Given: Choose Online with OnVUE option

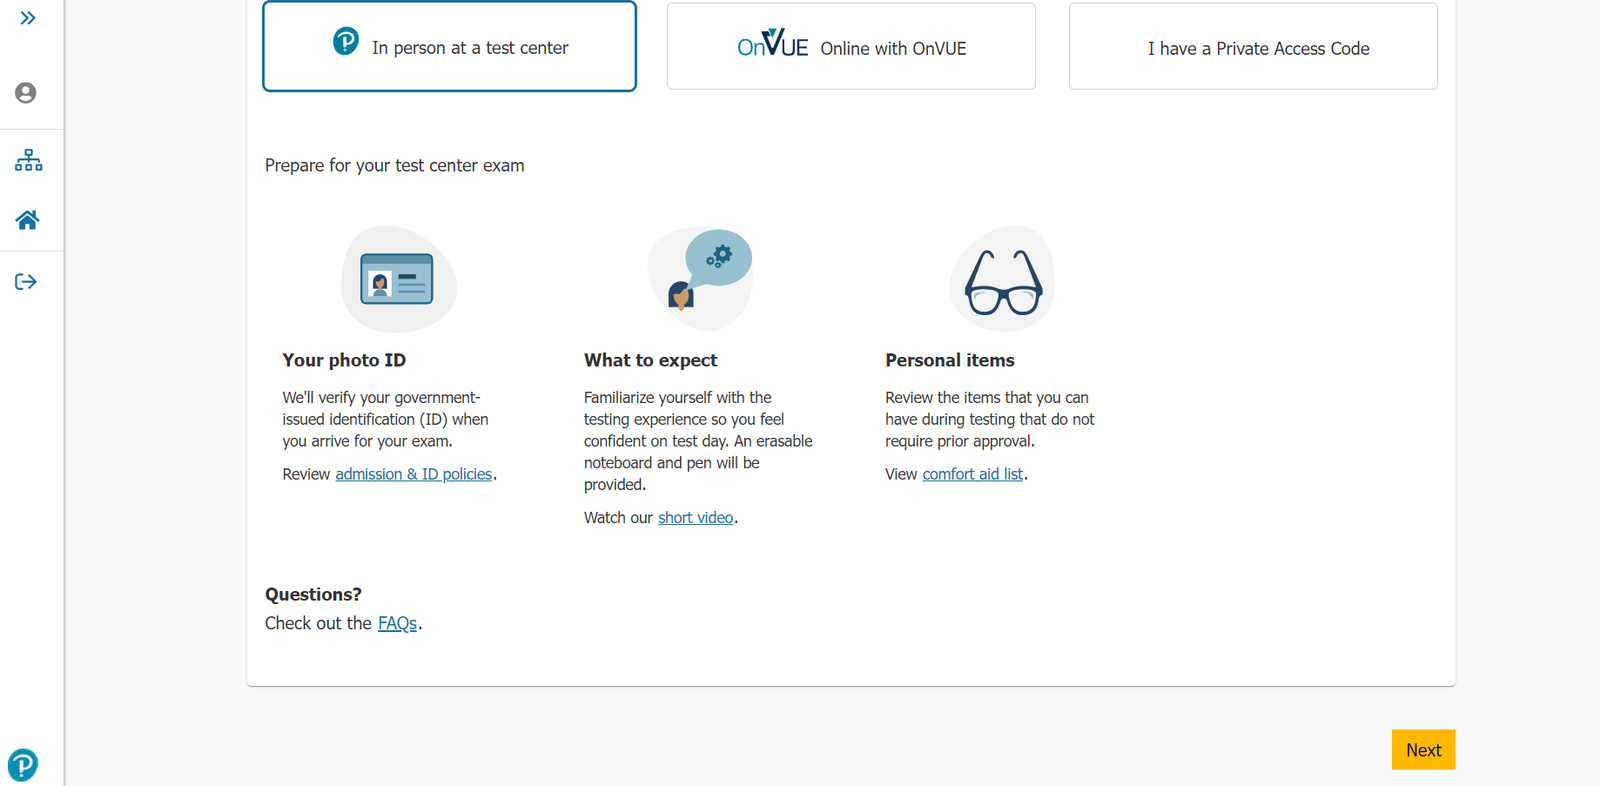Looking at the screenshot, I should click(x=851, y=47).
